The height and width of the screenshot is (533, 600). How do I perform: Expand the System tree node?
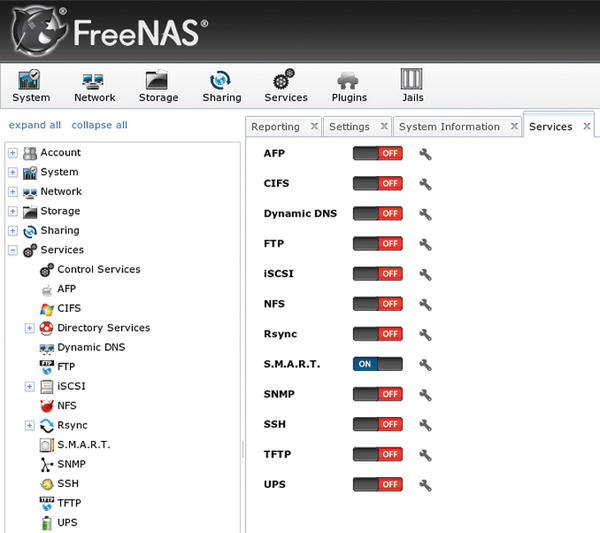coord(13,172)
